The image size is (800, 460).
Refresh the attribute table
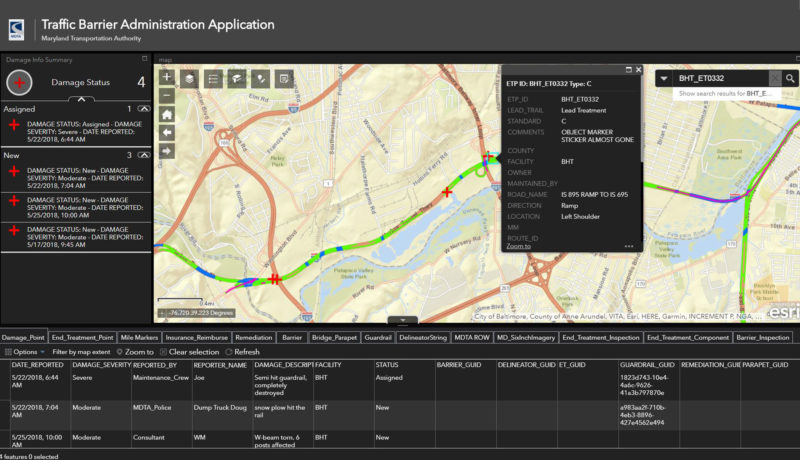[243, 352]
